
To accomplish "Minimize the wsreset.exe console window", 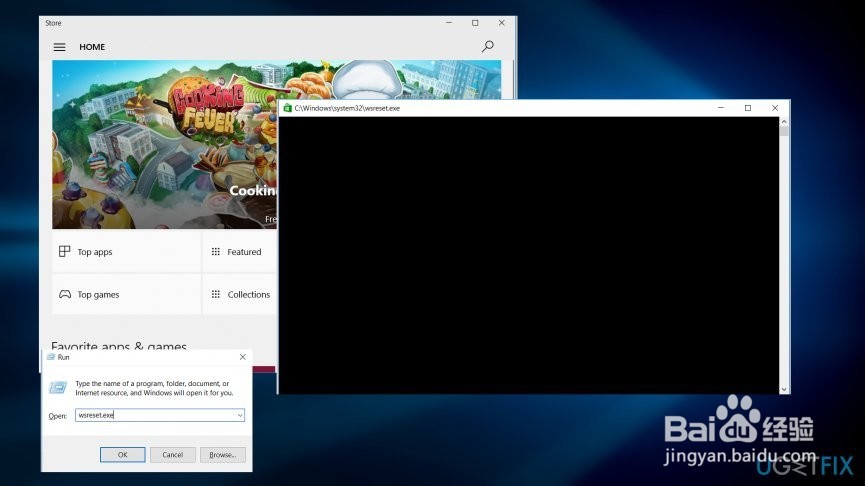I will tap(720, 108).
